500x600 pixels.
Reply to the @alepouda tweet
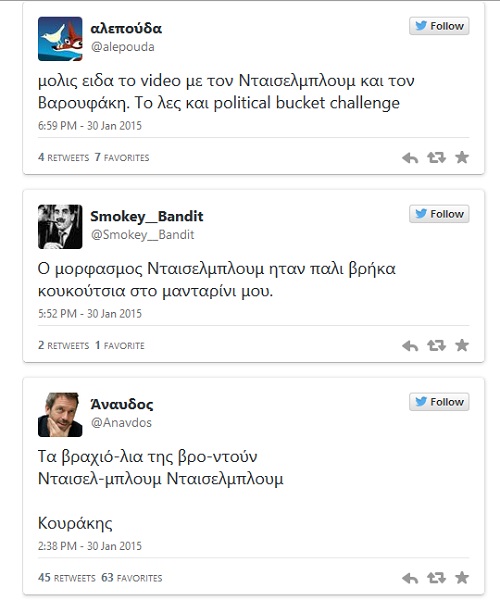click(x=410, y=158)
